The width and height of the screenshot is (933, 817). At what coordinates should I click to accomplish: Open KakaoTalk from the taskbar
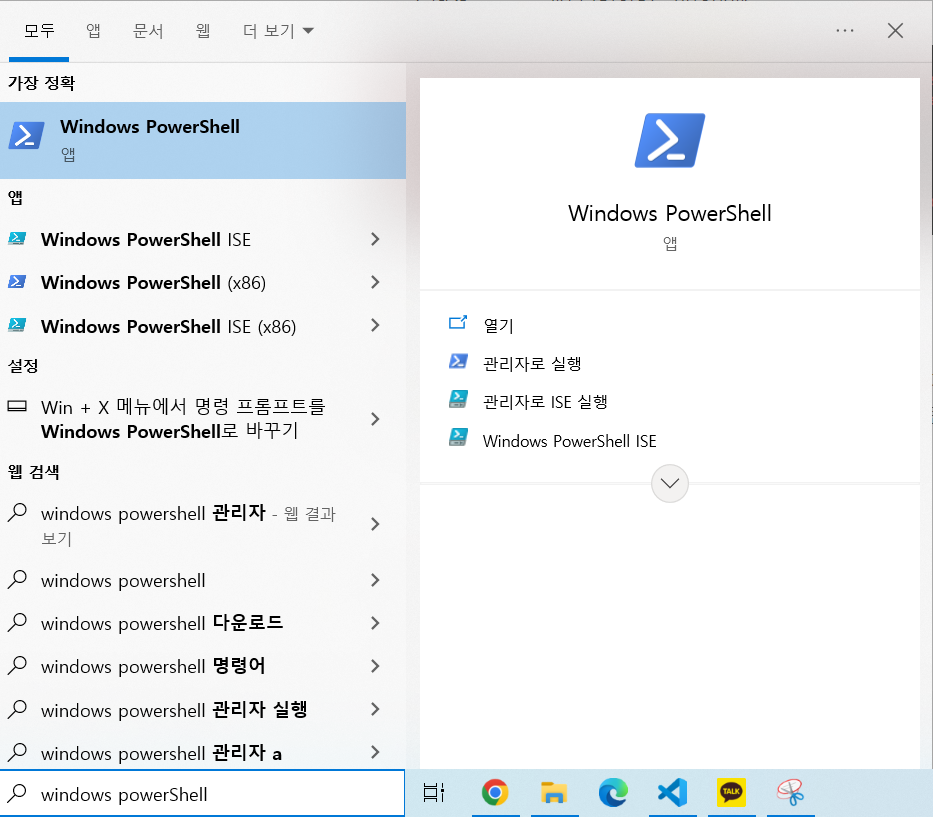coord(731,793)
